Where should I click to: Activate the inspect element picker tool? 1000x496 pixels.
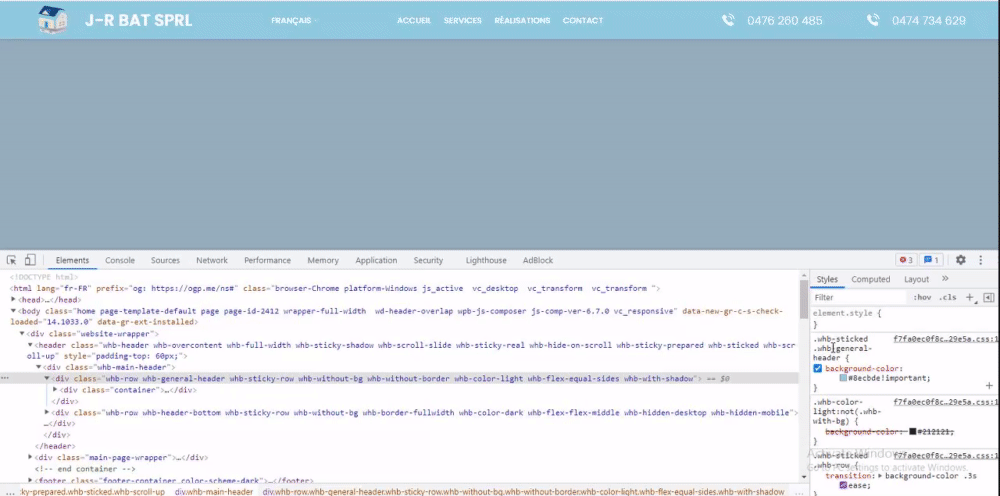click(11, 260)
